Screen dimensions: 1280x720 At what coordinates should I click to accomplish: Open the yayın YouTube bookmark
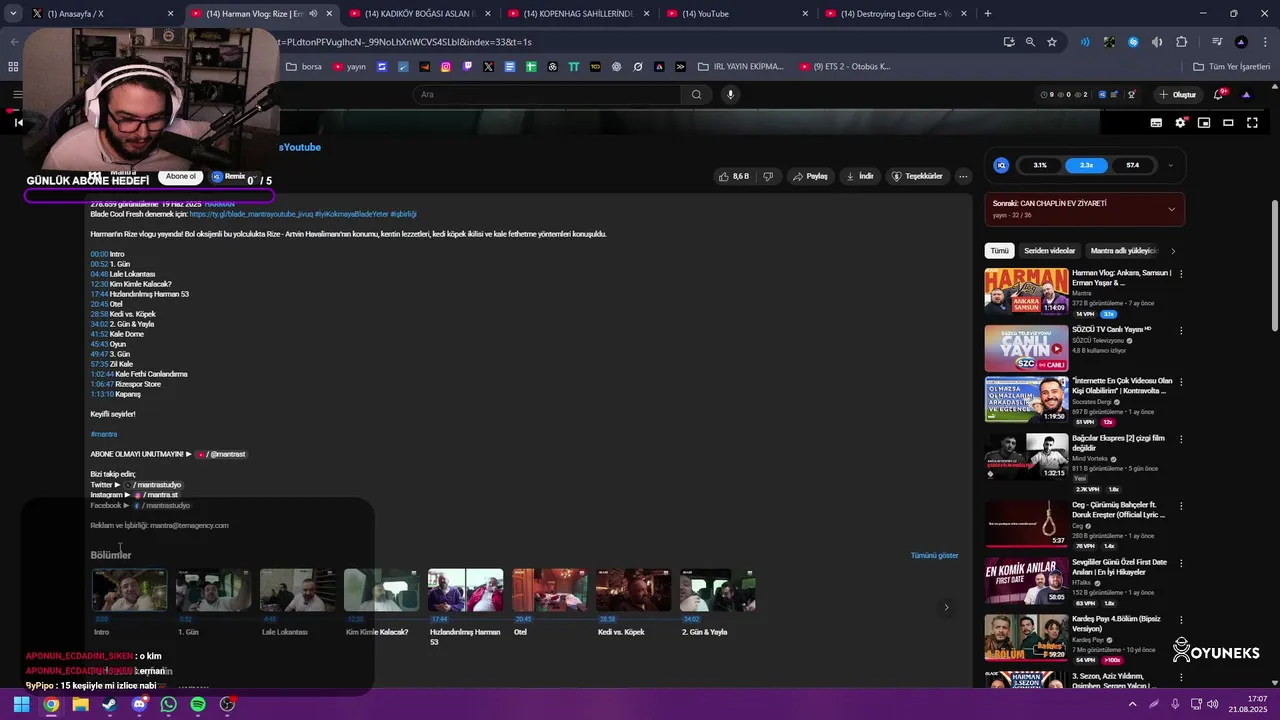coord(350,67)
